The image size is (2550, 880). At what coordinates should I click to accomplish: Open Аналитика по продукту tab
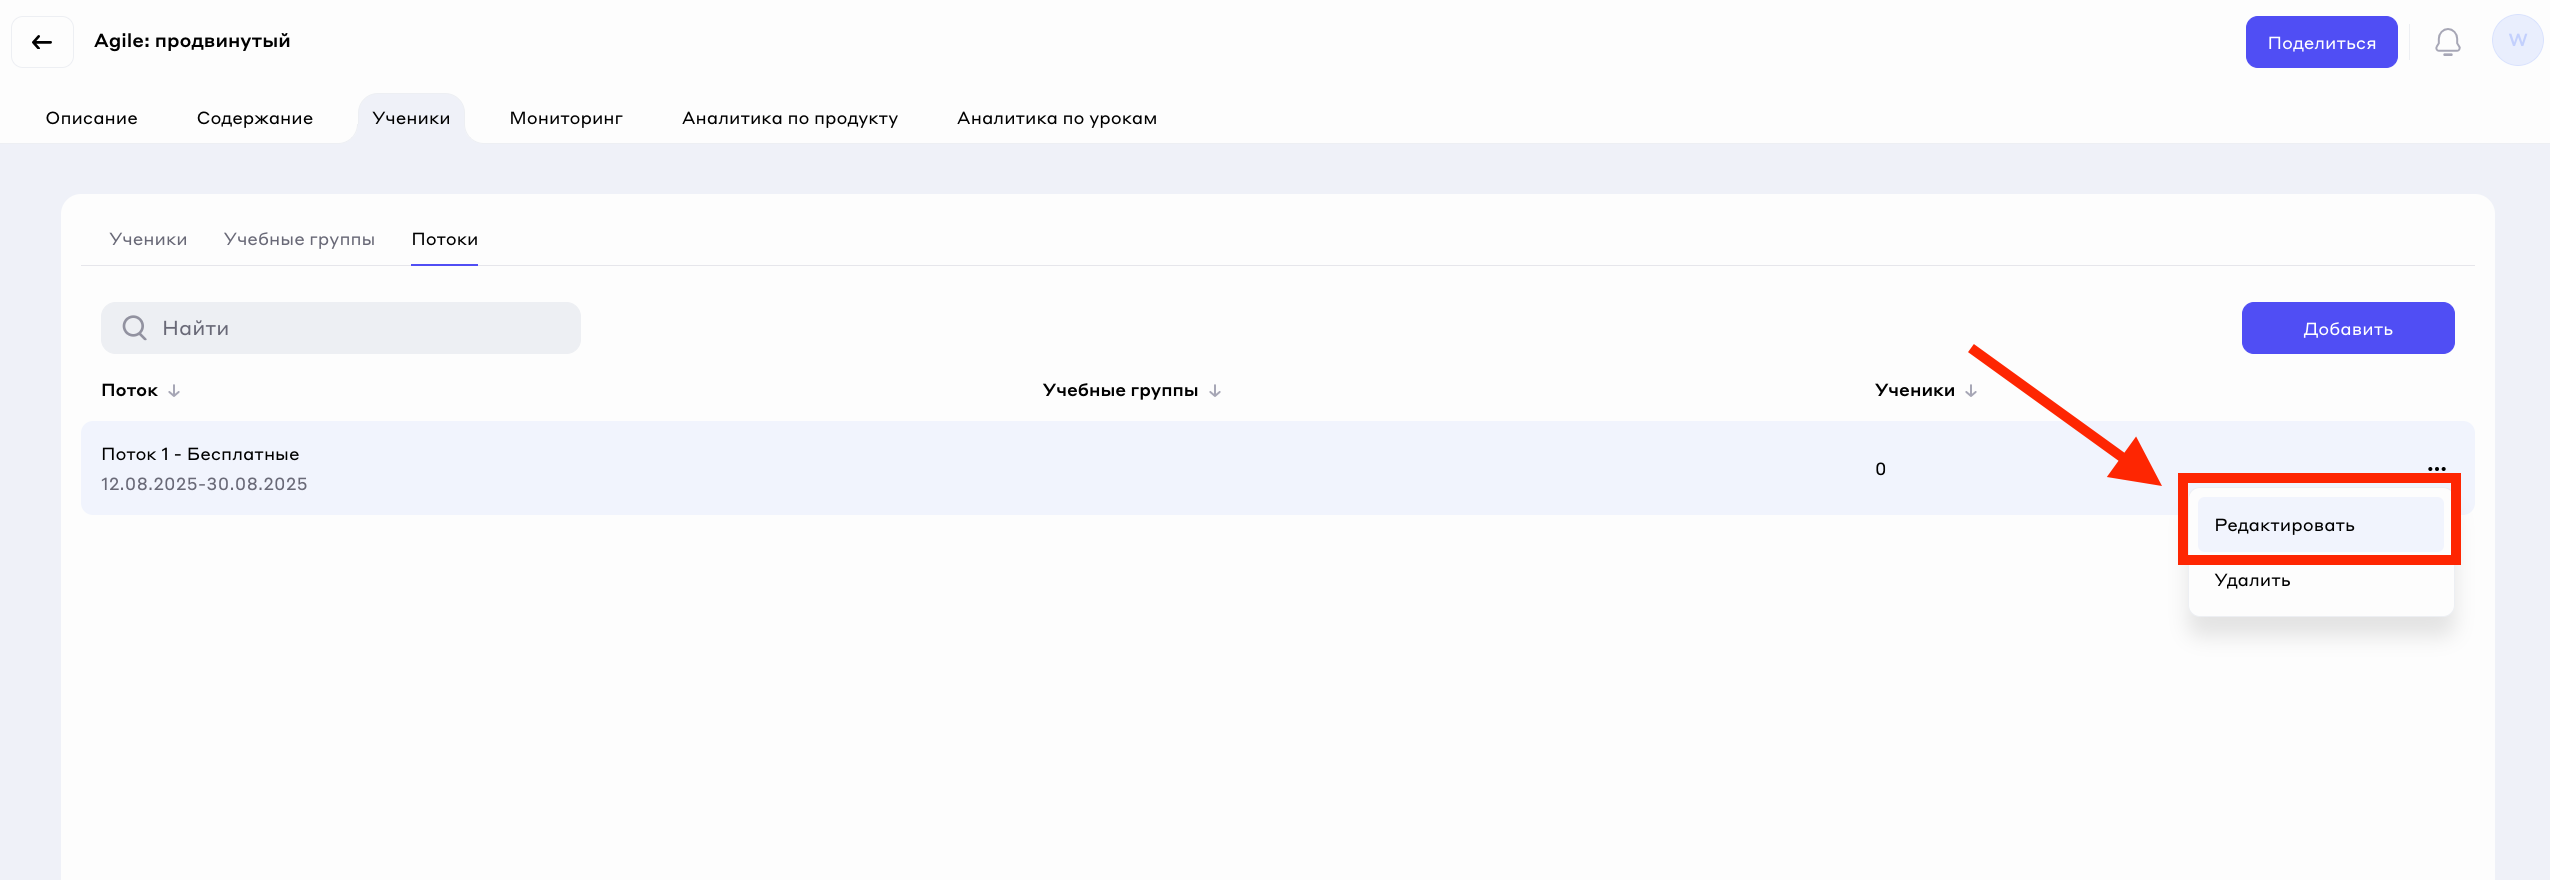tap(790, 118)
